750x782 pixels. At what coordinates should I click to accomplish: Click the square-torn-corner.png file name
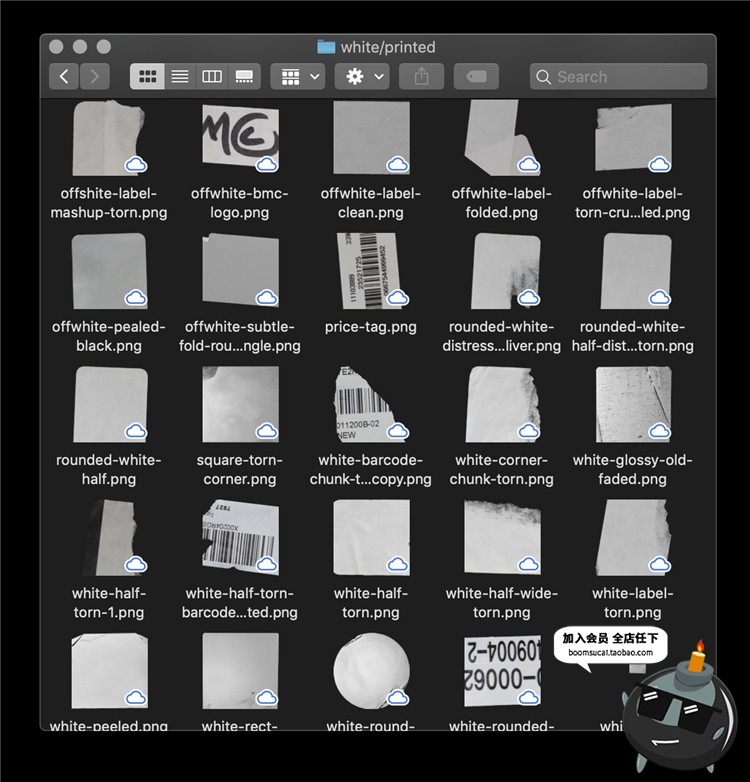click(x=240, y=470)
